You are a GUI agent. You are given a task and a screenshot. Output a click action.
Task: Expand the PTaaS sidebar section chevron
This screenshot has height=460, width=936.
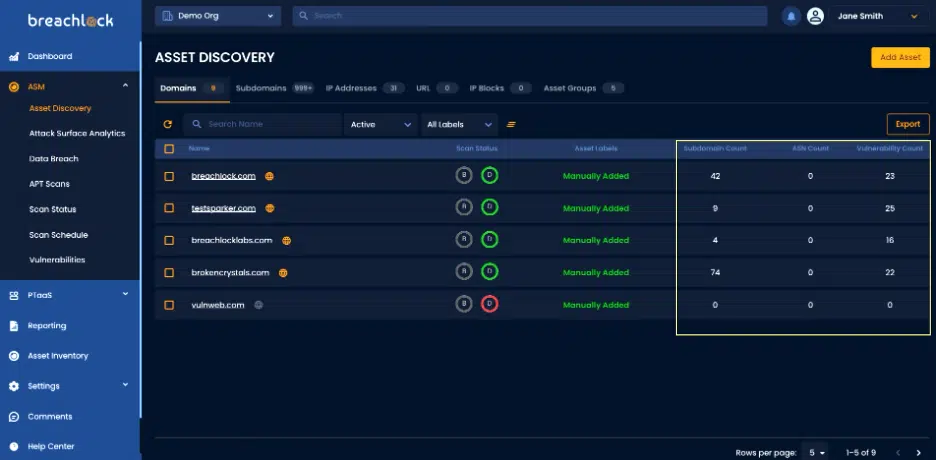pyautogui.click(x=125, y=294)
